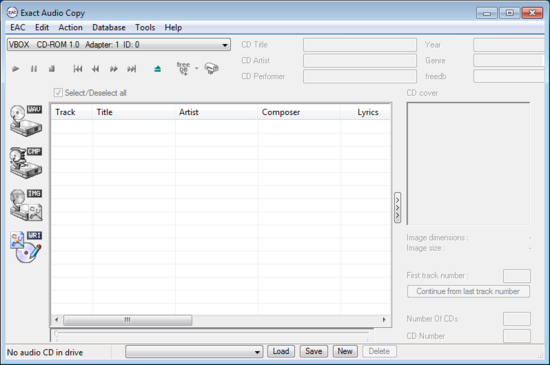The image size is (550, 365).
Task: Click the Stop playback button
Action: pyautogui.click(x=52, y=69)
